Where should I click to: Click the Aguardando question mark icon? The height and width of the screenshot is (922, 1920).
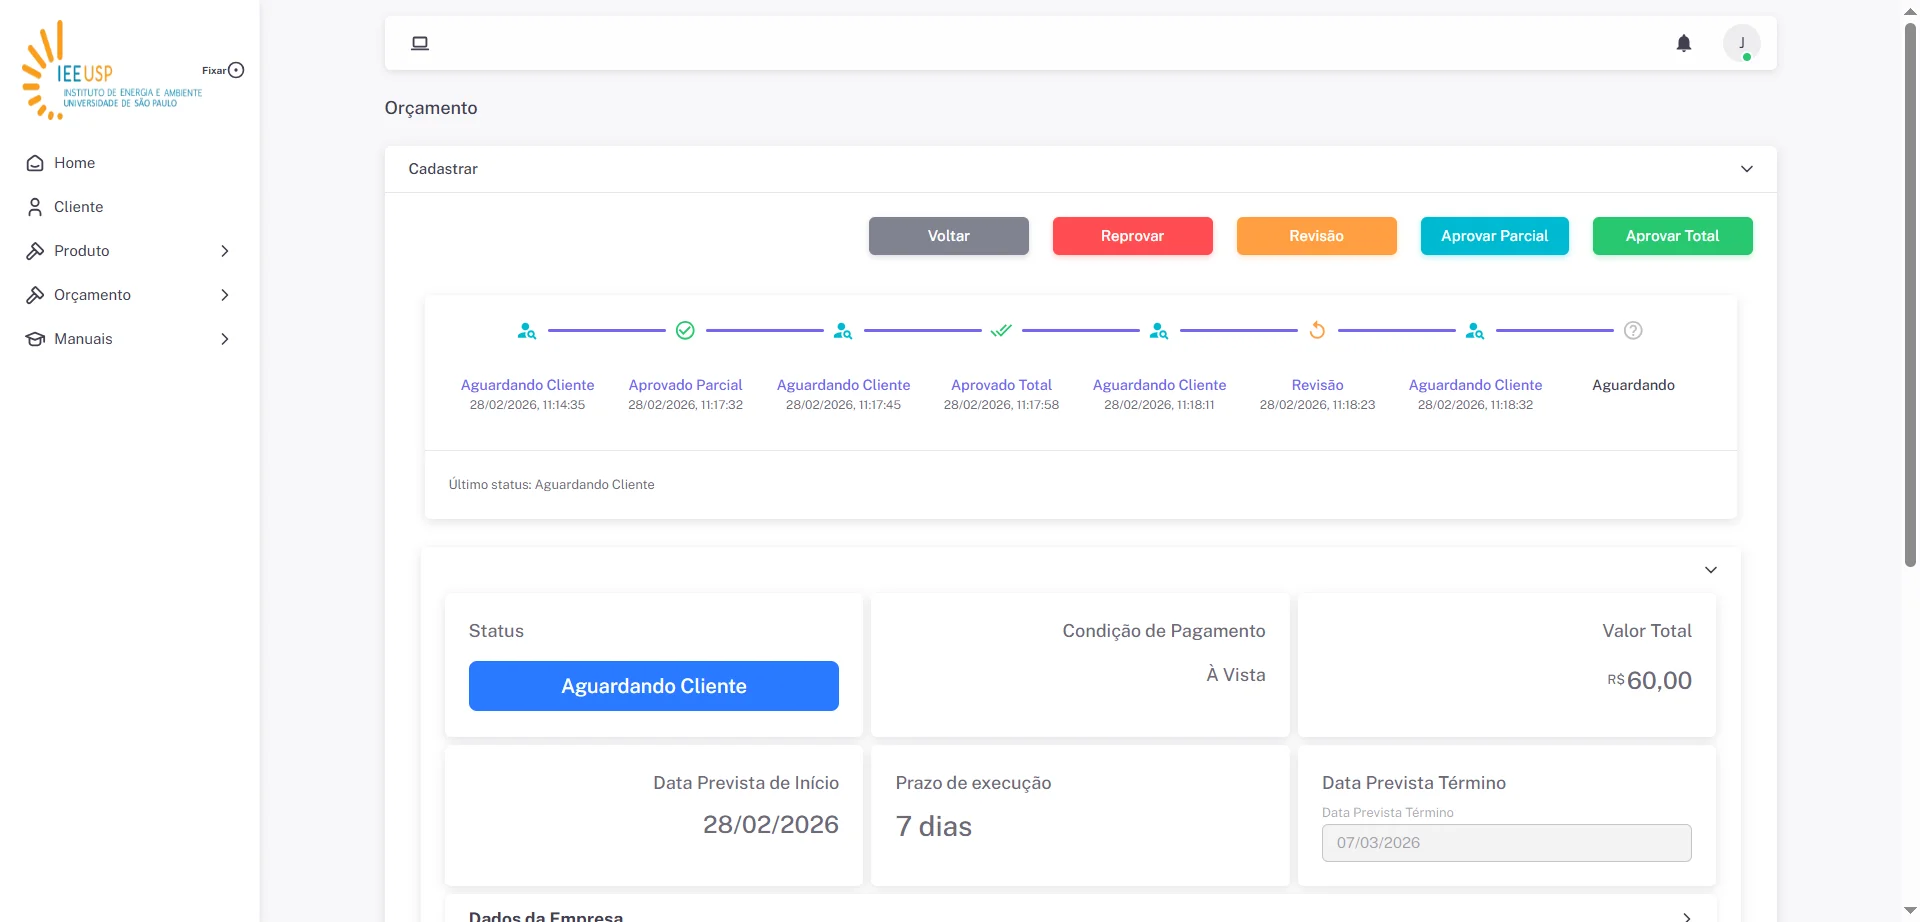tap(1633, 330)
